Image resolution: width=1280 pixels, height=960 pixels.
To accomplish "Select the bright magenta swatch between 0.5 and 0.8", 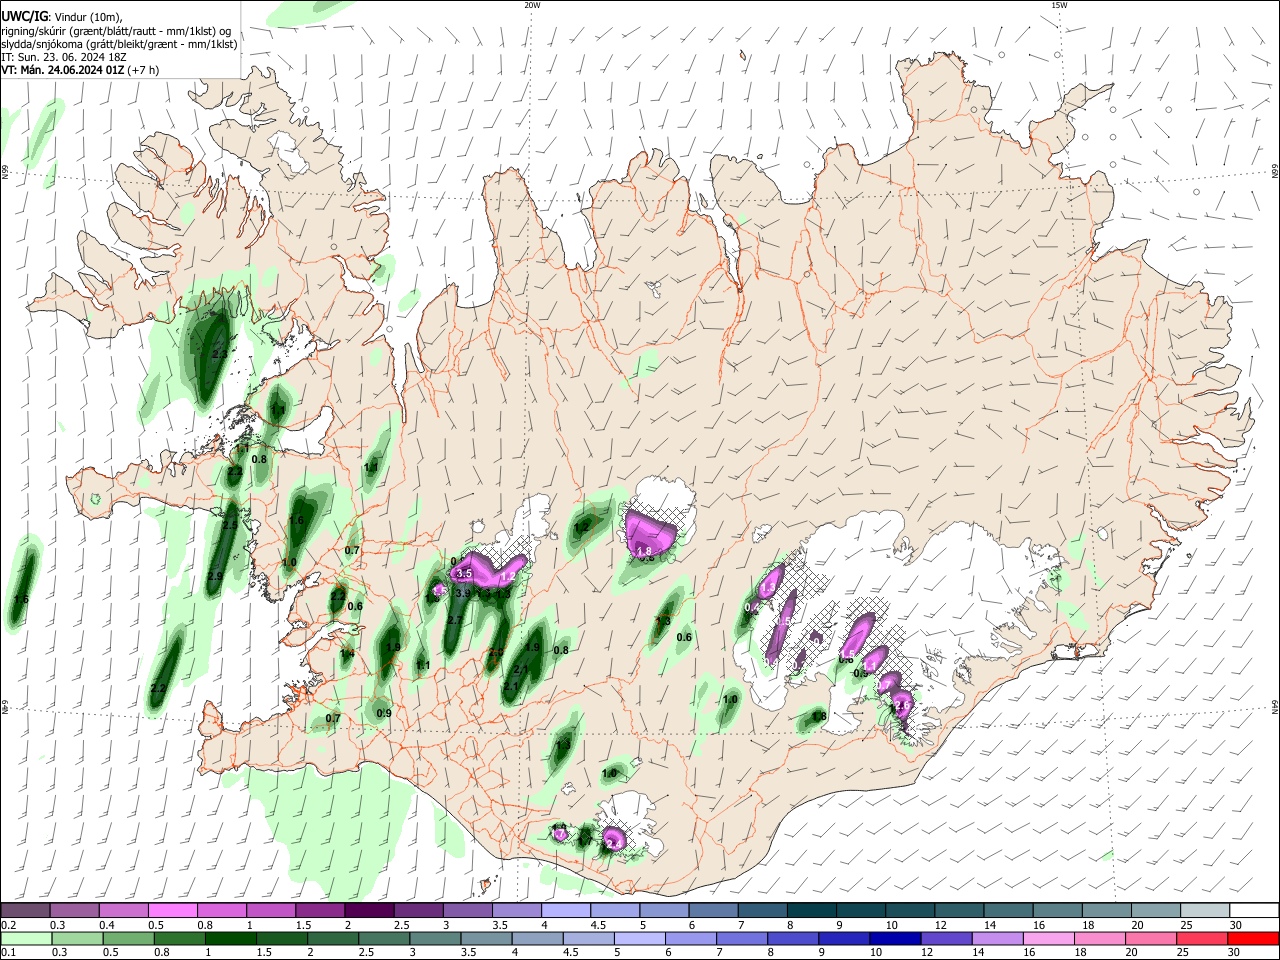I will tap(172, 911).
